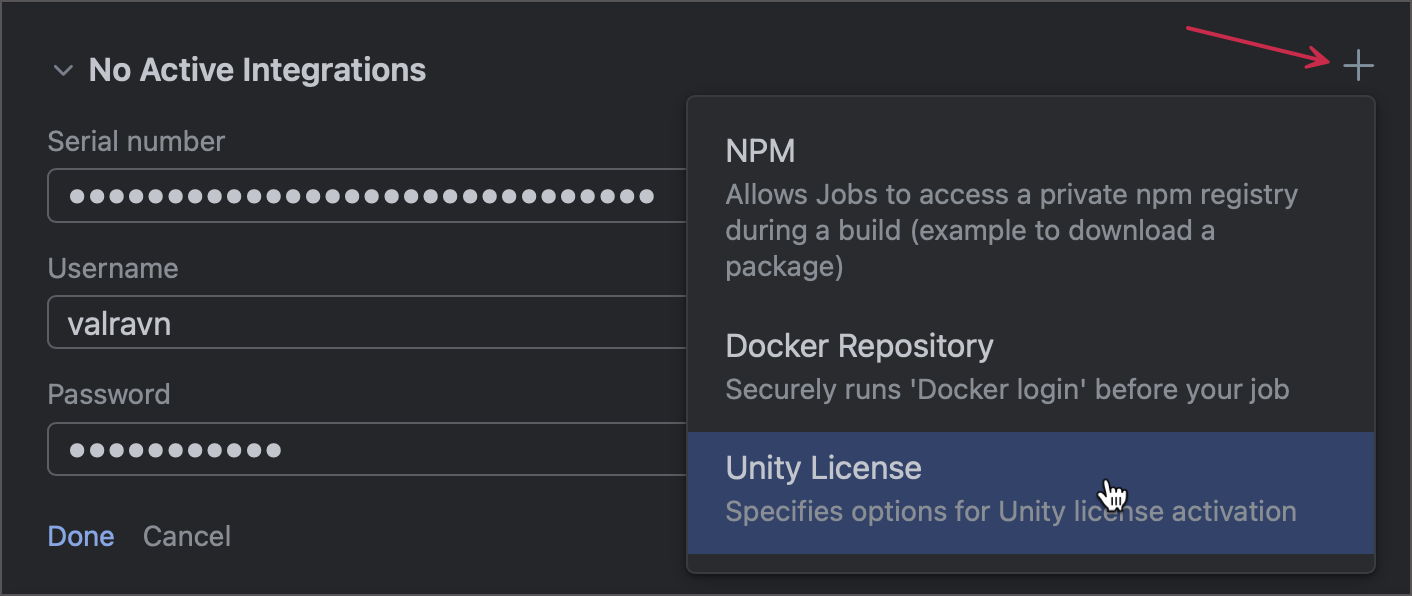Select the highlighted Unity License entry
Viewport: 1412px width, 596px height.
pos(823,467)
